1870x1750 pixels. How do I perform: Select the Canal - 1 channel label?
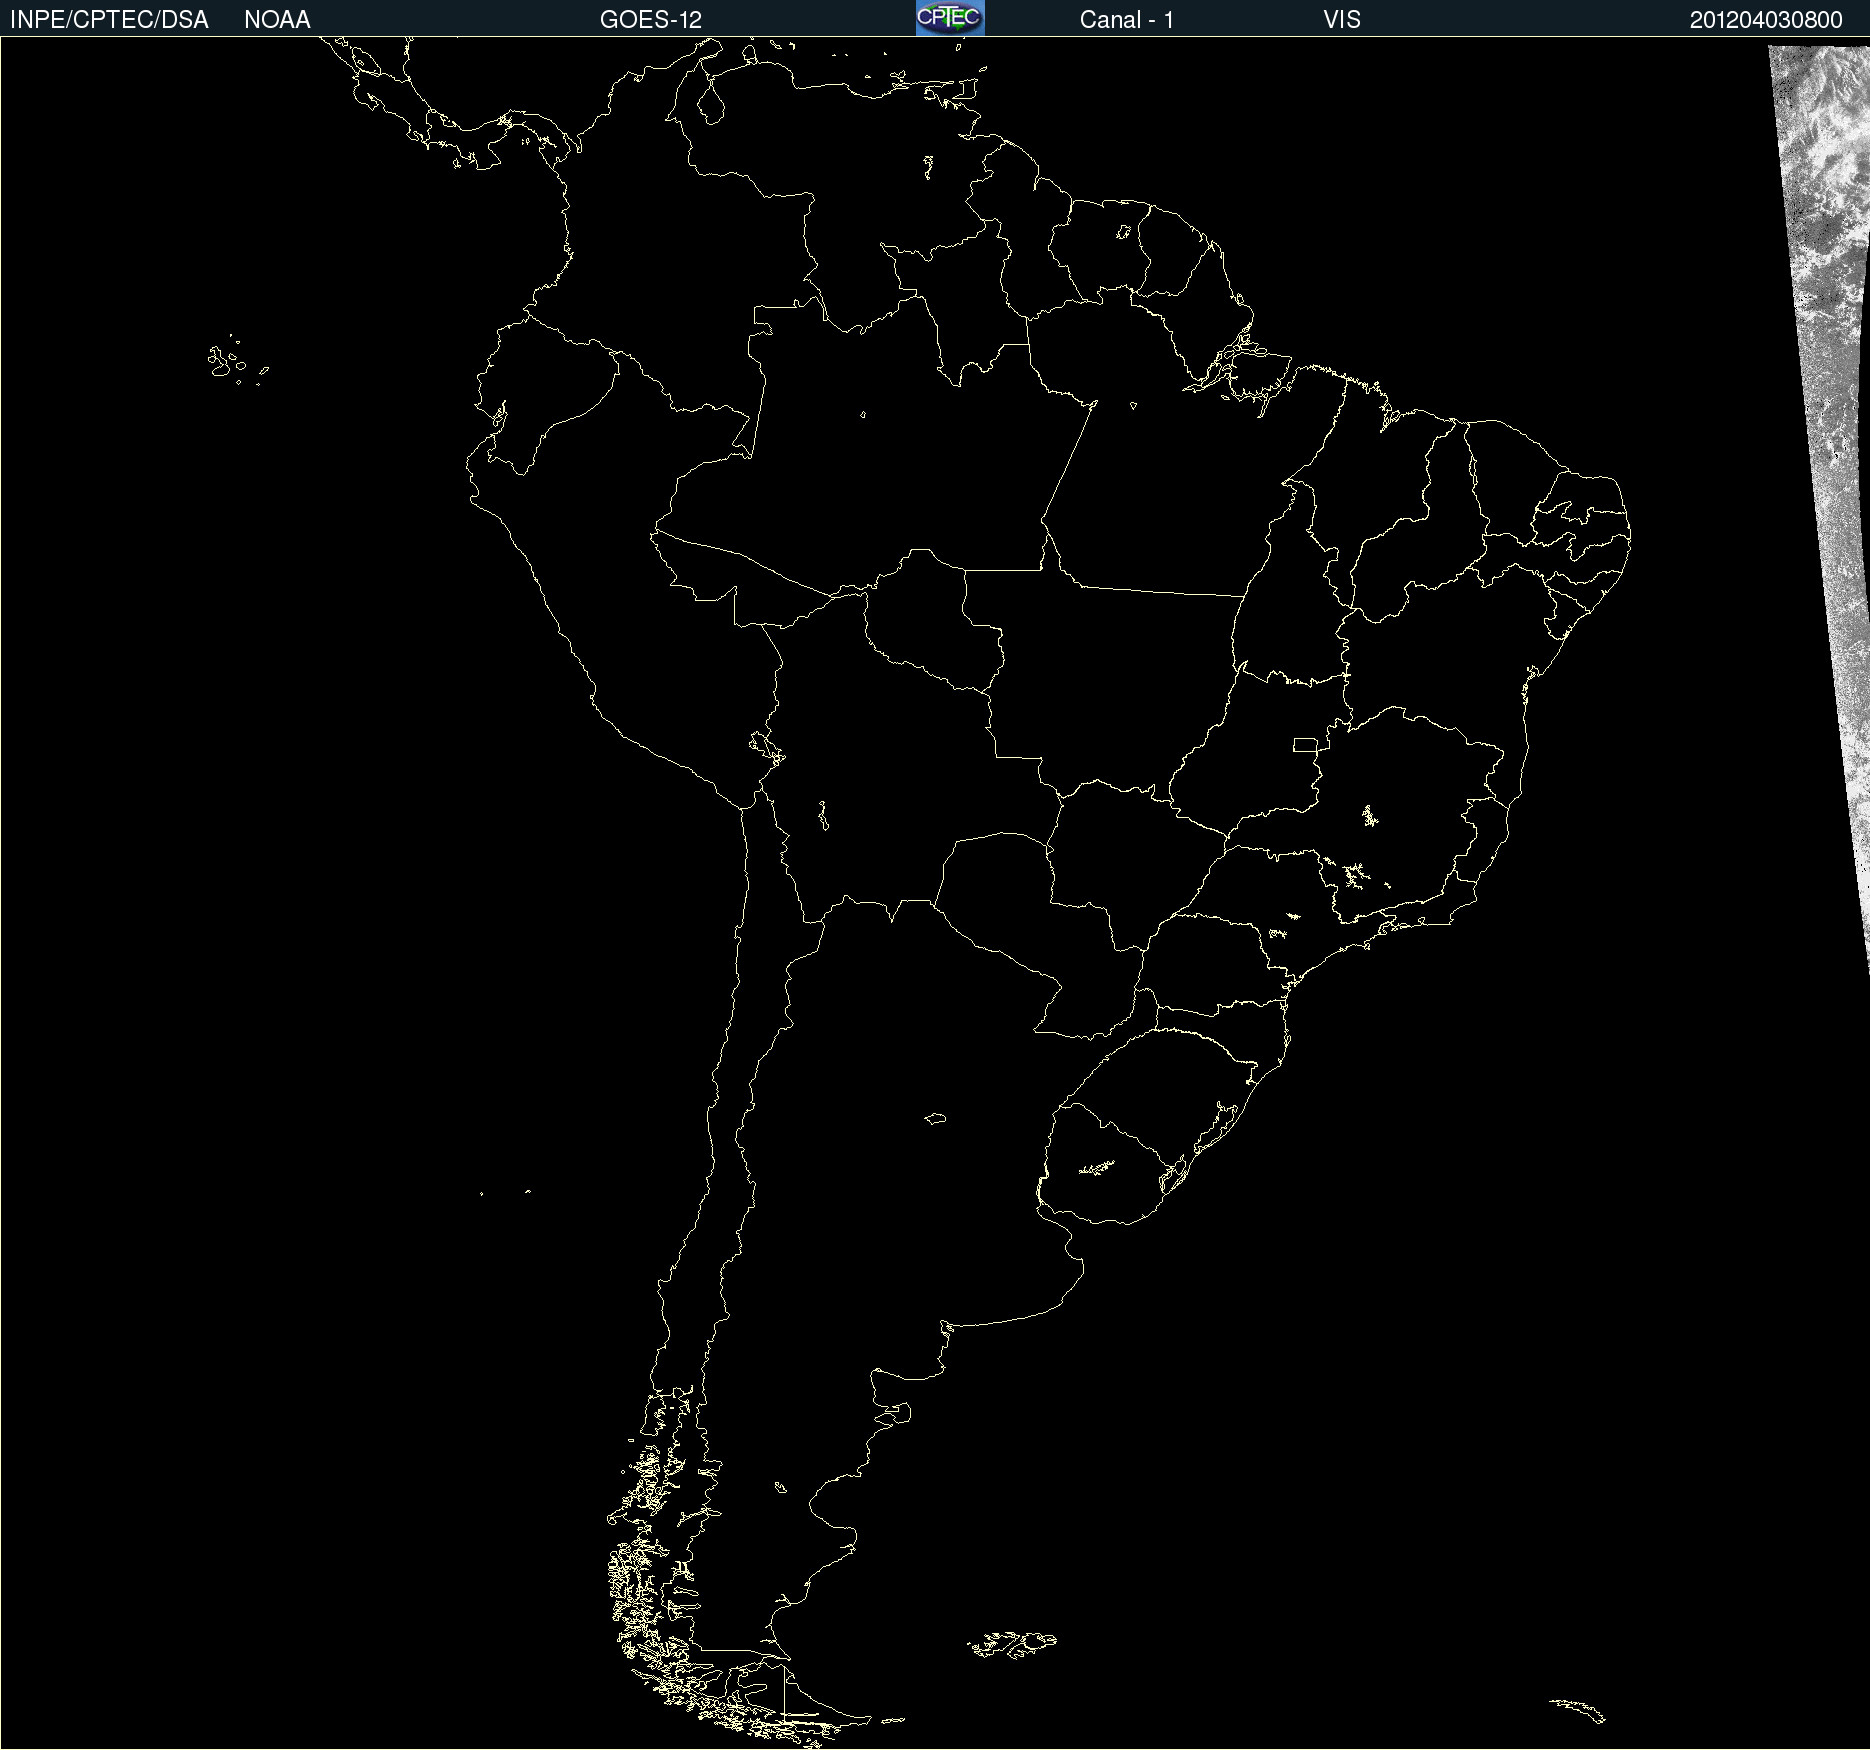tap(1126, 20)
